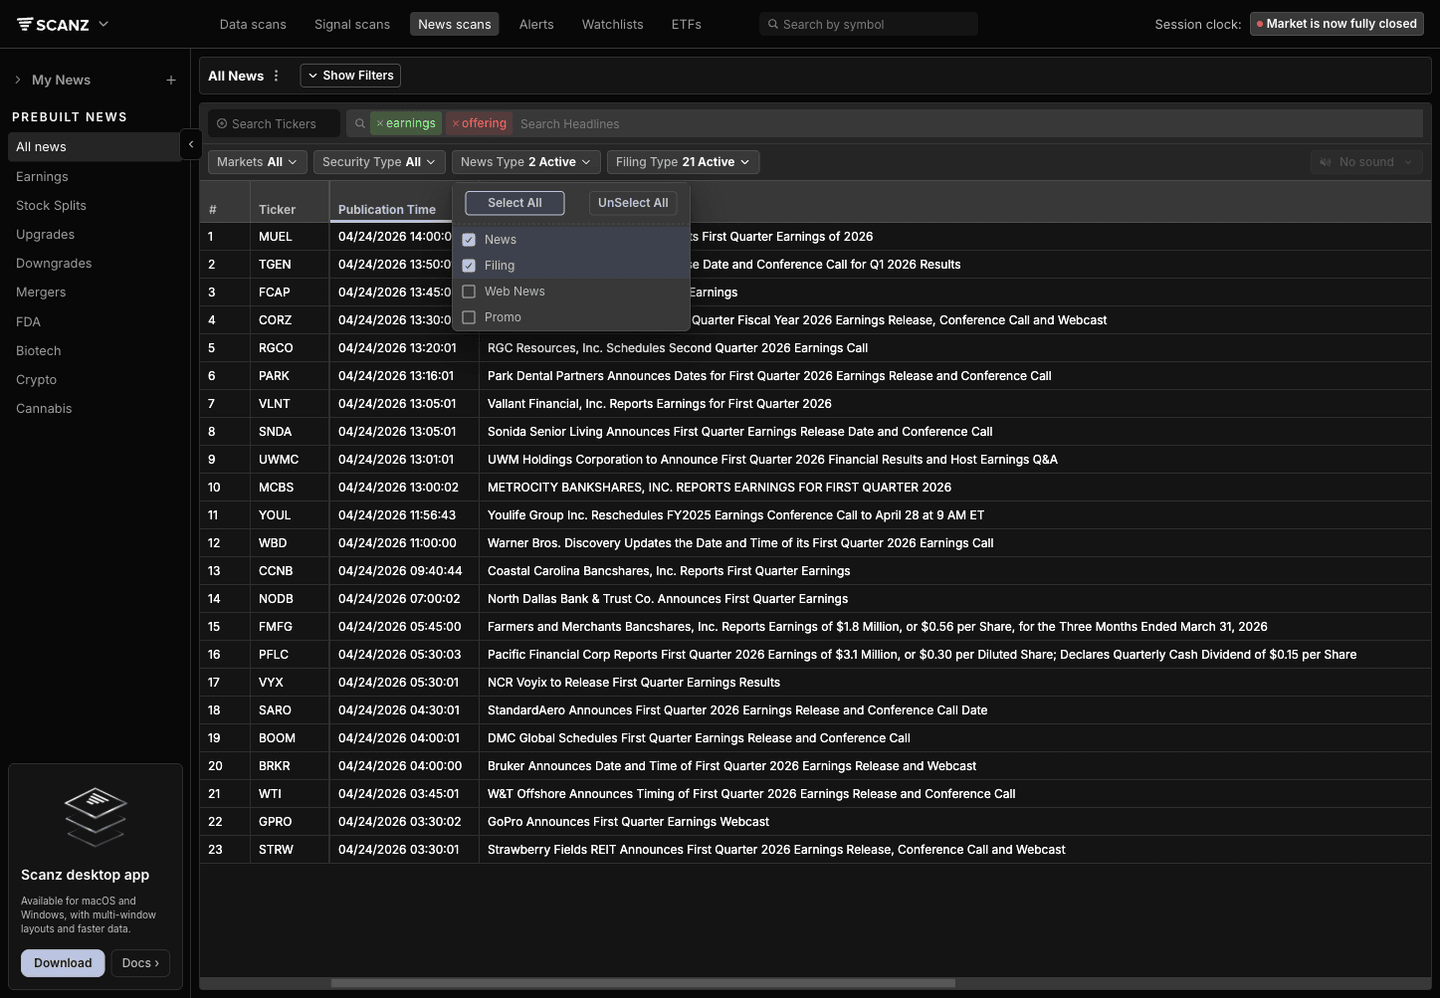Open the Vallant Financial earnings headline
This screenshot has height=998, width=1440.
point(659,404)
